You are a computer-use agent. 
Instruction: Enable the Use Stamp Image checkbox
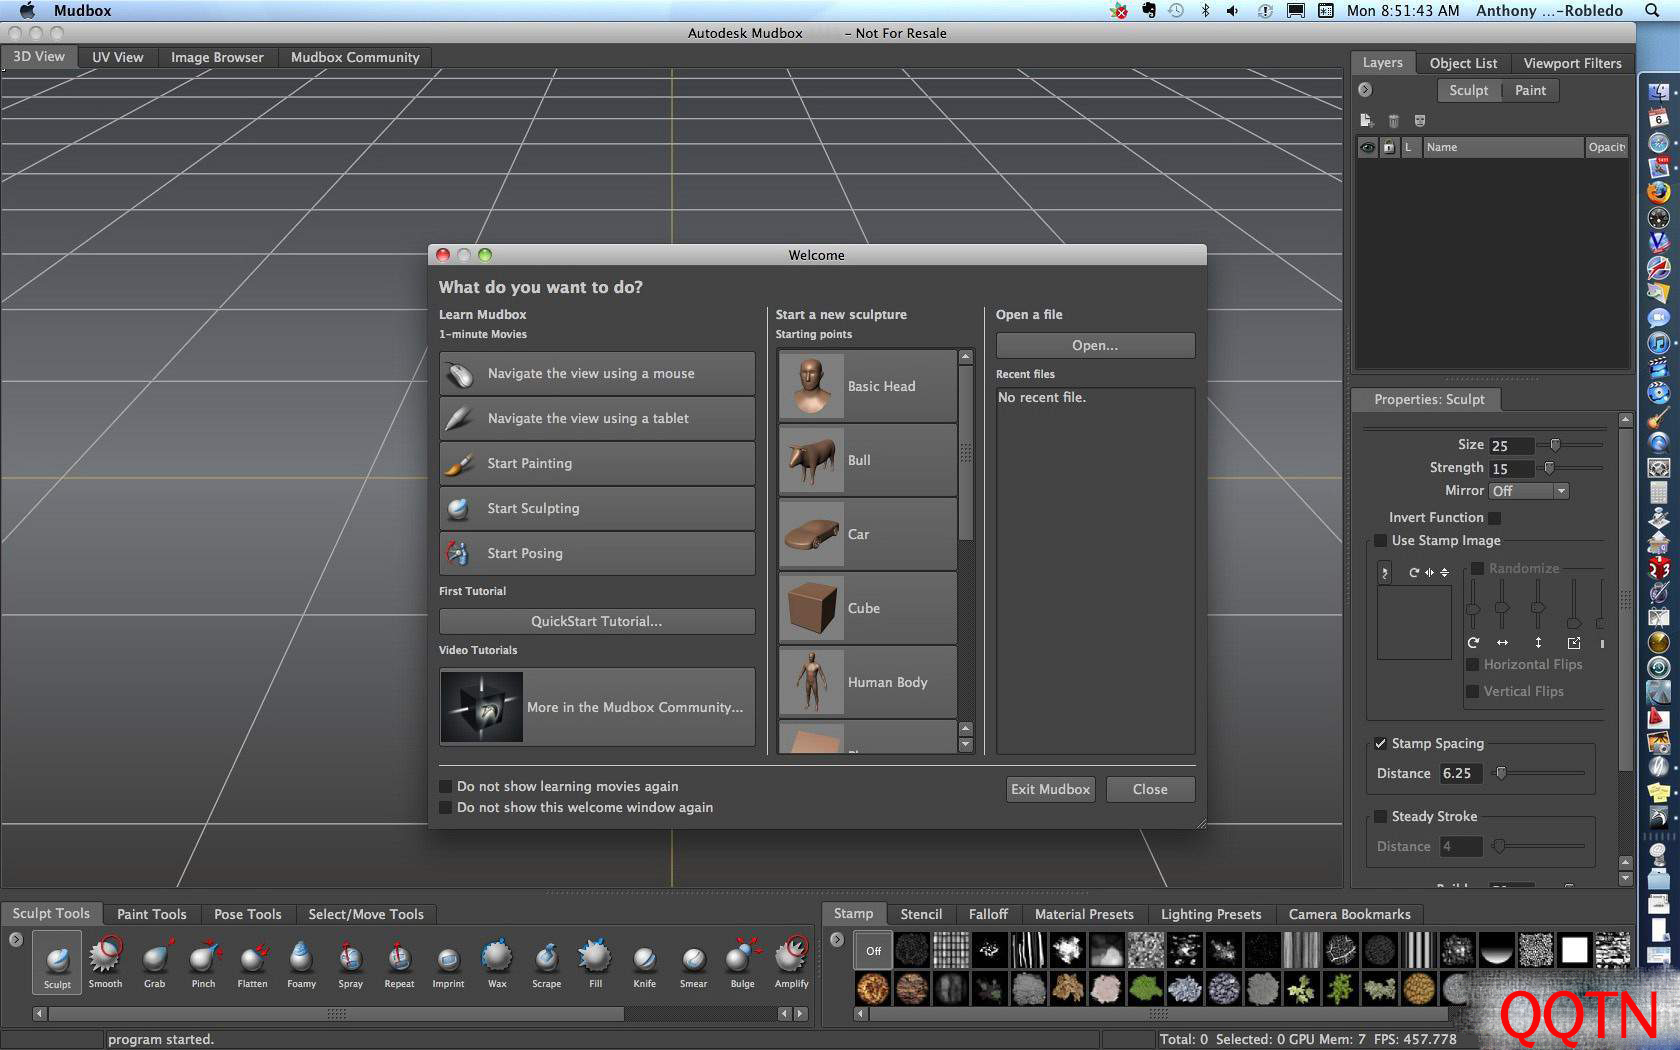[x=1381, y=541]
